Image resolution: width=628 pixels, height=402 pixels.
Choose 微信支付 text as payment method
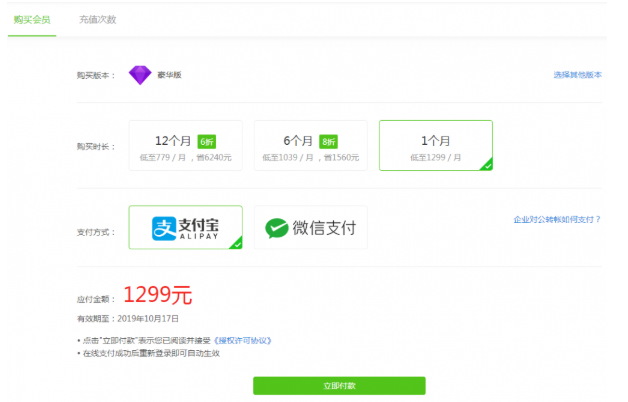[324, 228]
